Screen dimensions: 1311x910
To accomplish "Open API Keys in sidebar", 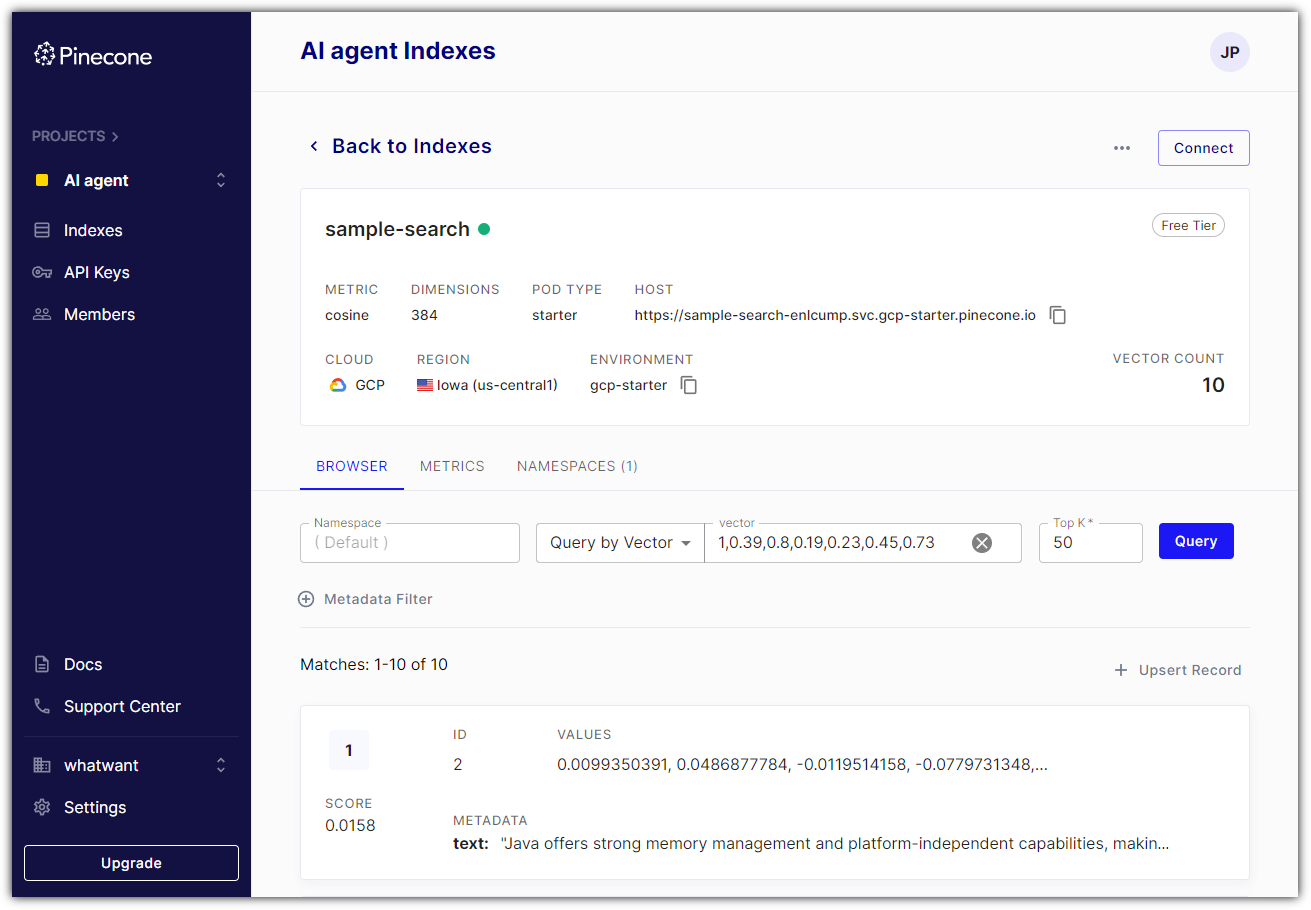I will pos(96,272).
